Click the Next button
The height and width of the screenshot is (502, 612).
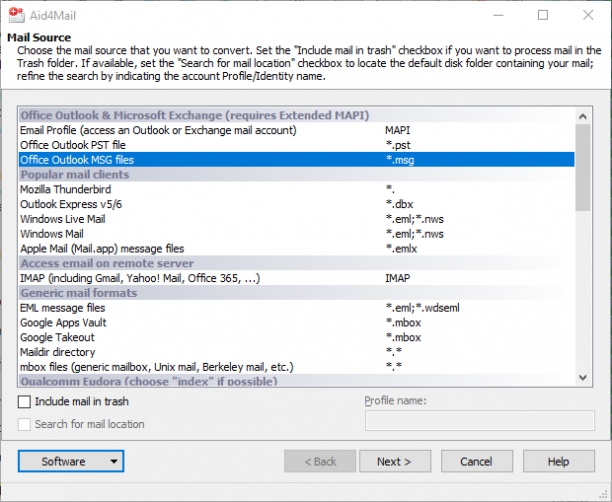(395, 461)
